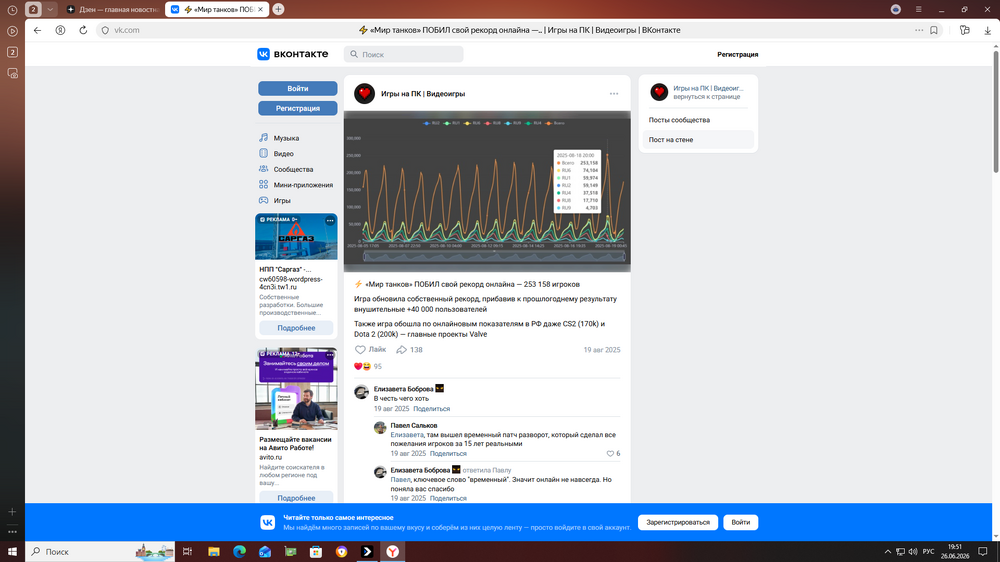The width and height of the screenshot is (1000, 562).
Task: Select Пост на стене in the right panel
Action: point(698,140)
